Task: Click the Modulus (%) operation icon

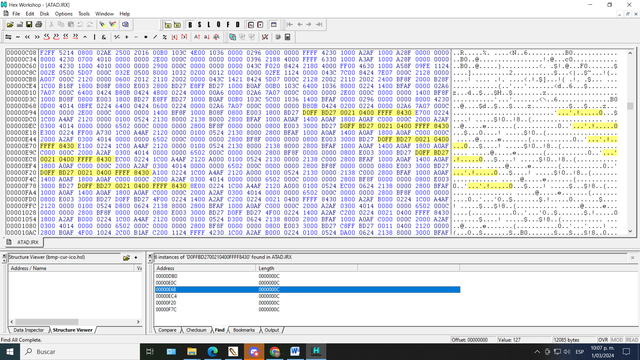Action: [x=164, y=37]
